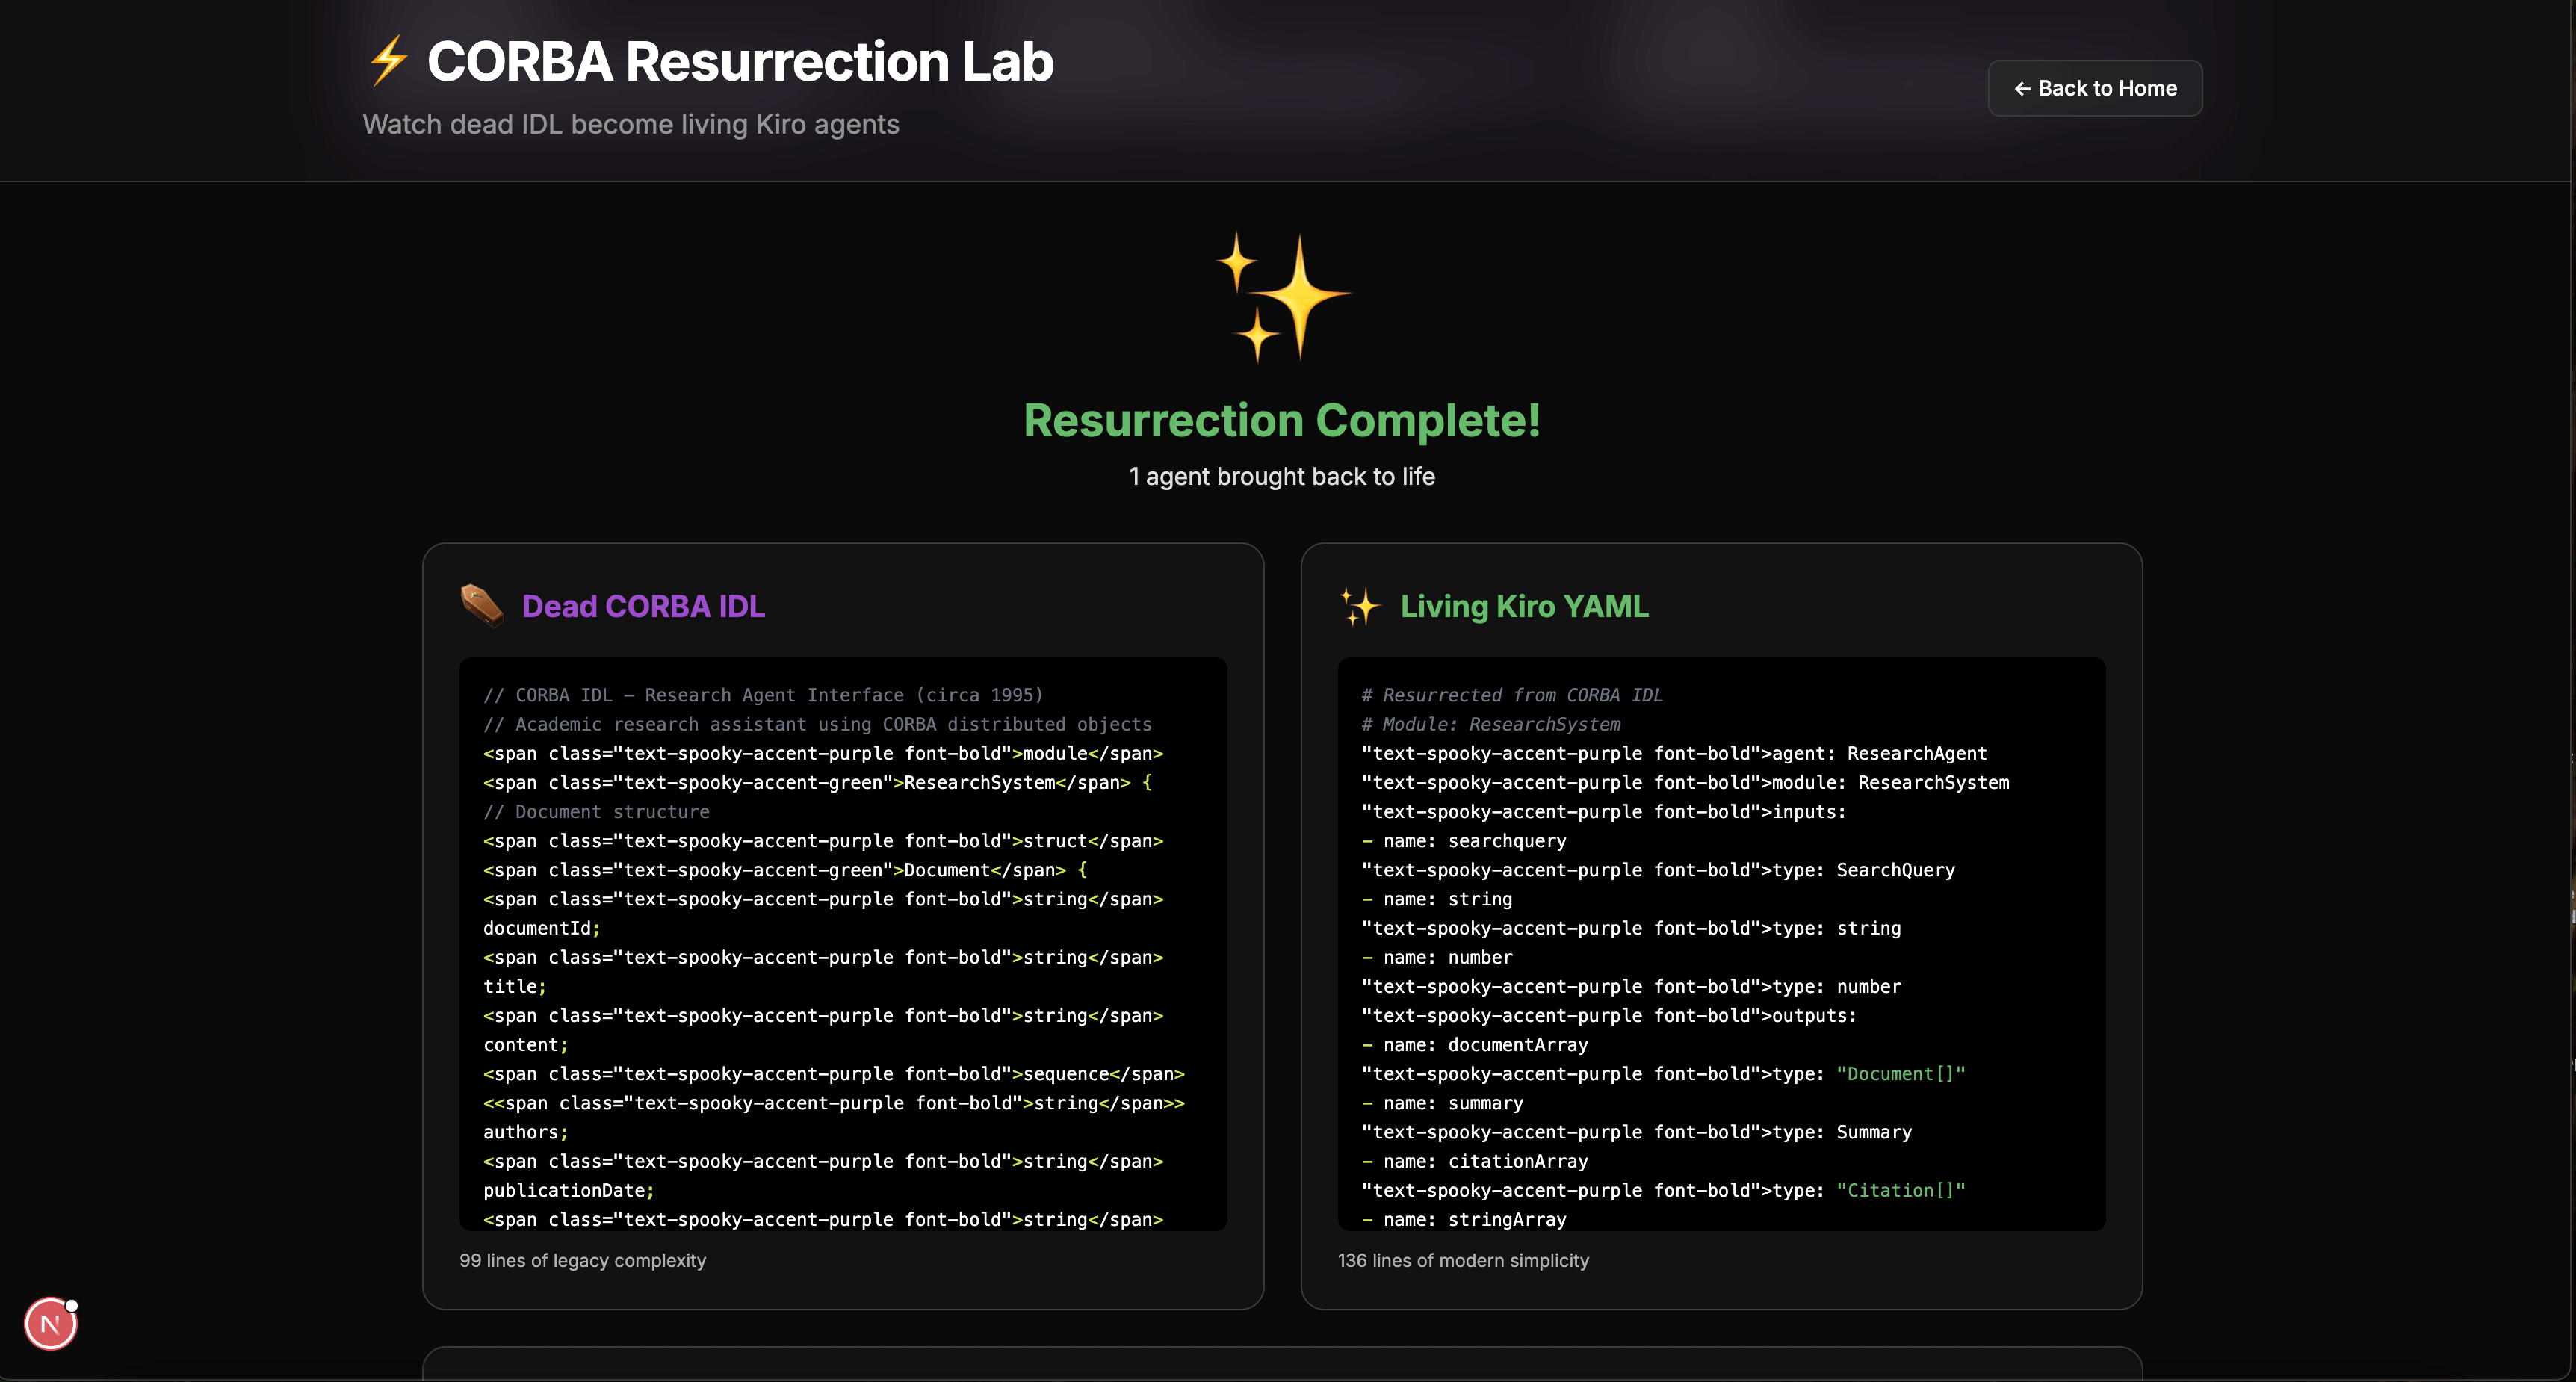Click the Living Kiro YAML heading
The height and width of the screenshot is (1382, 2576).
(1523, 606)
